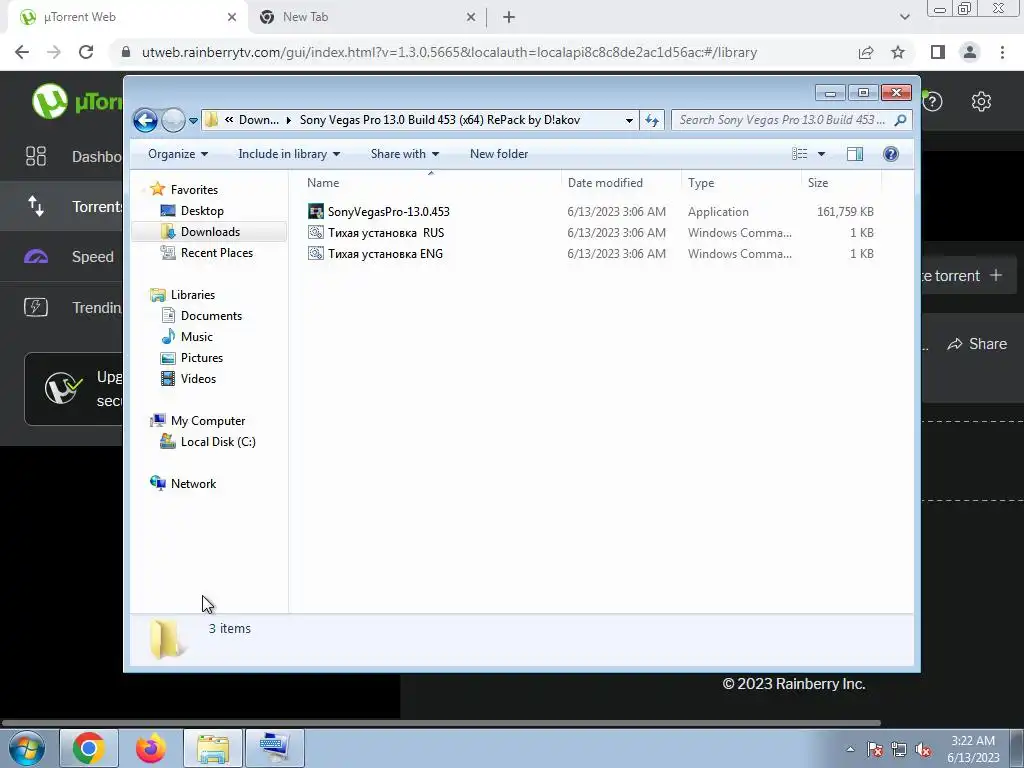Click the volume icon in the system tray
Image resolution: width=1024 pixels, height=768 pixels.
[x=923, y=750]
